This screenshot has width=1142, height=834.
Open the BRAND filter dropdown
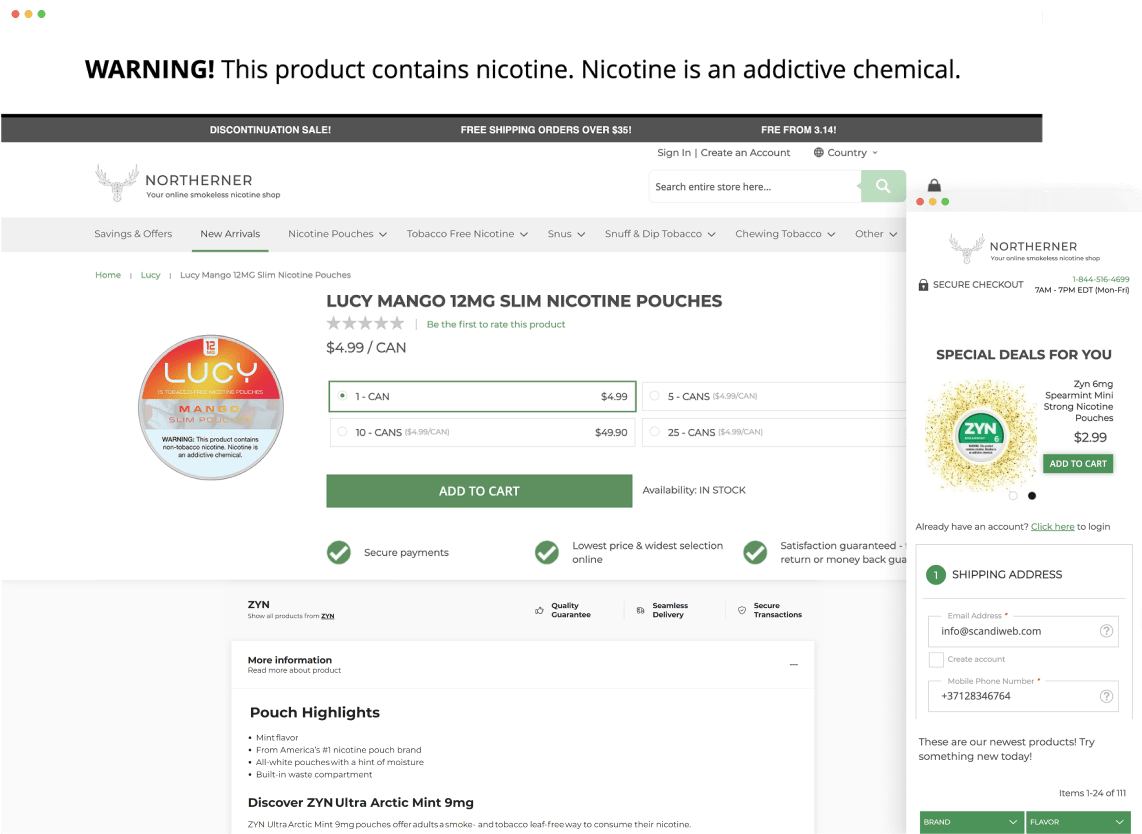click(x=971, y=822)
